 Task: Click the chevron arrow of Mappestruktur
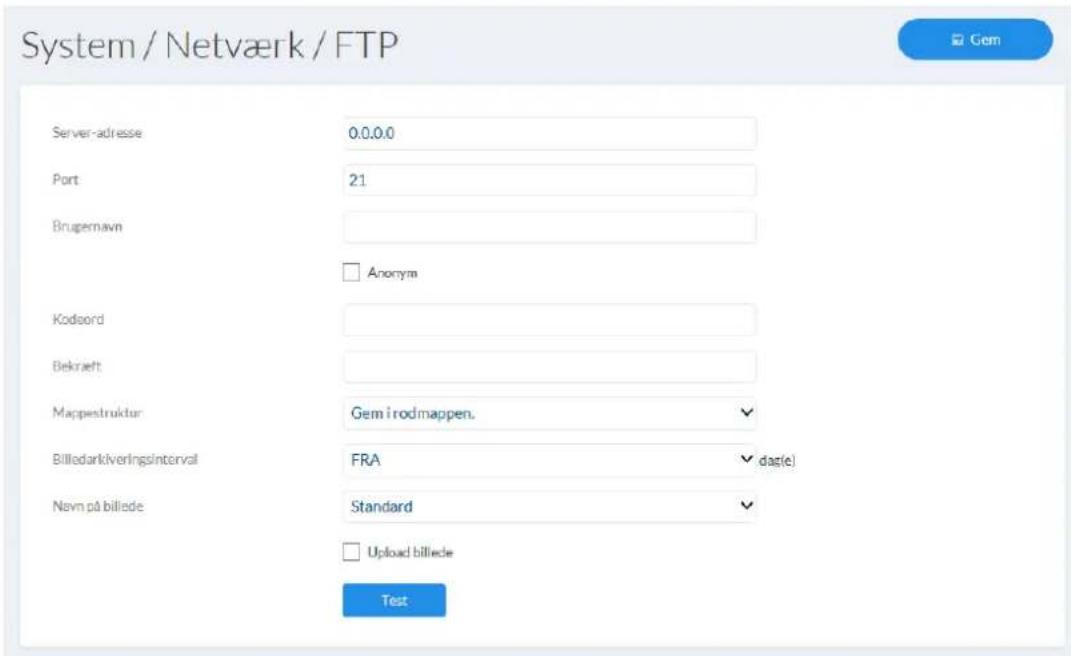pos(747,412)
